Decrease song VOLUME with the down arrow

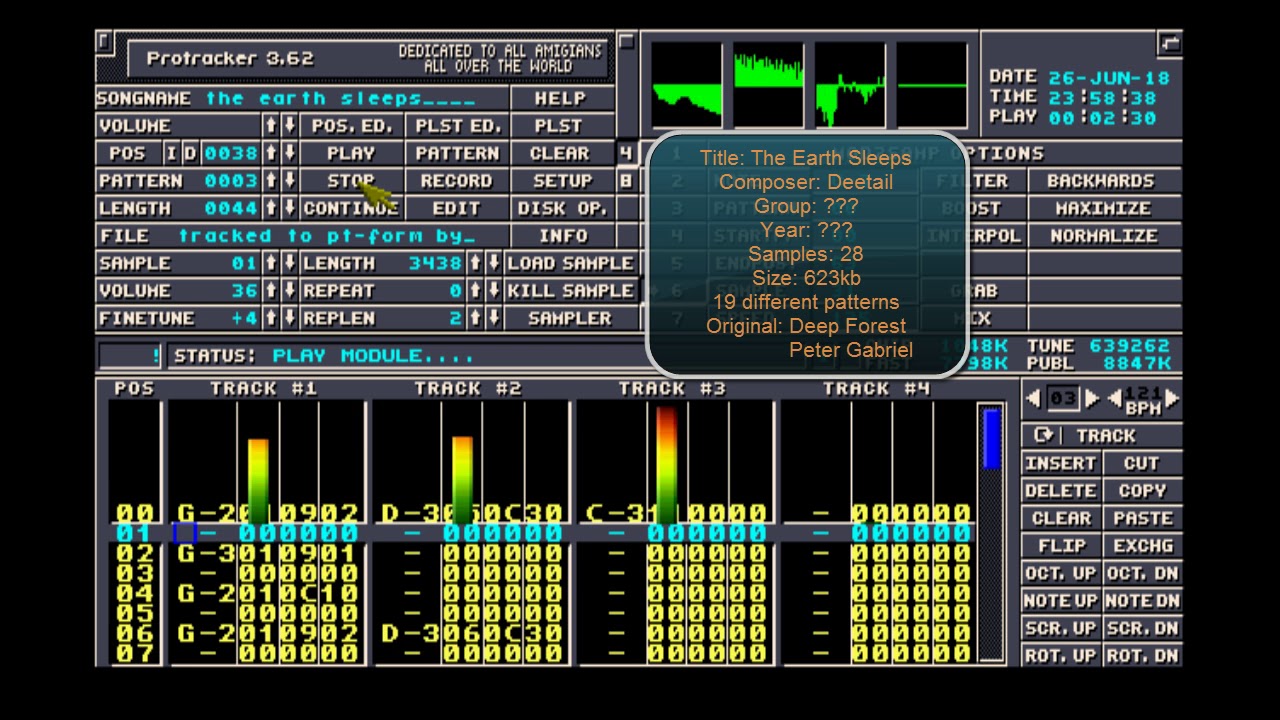289,126
